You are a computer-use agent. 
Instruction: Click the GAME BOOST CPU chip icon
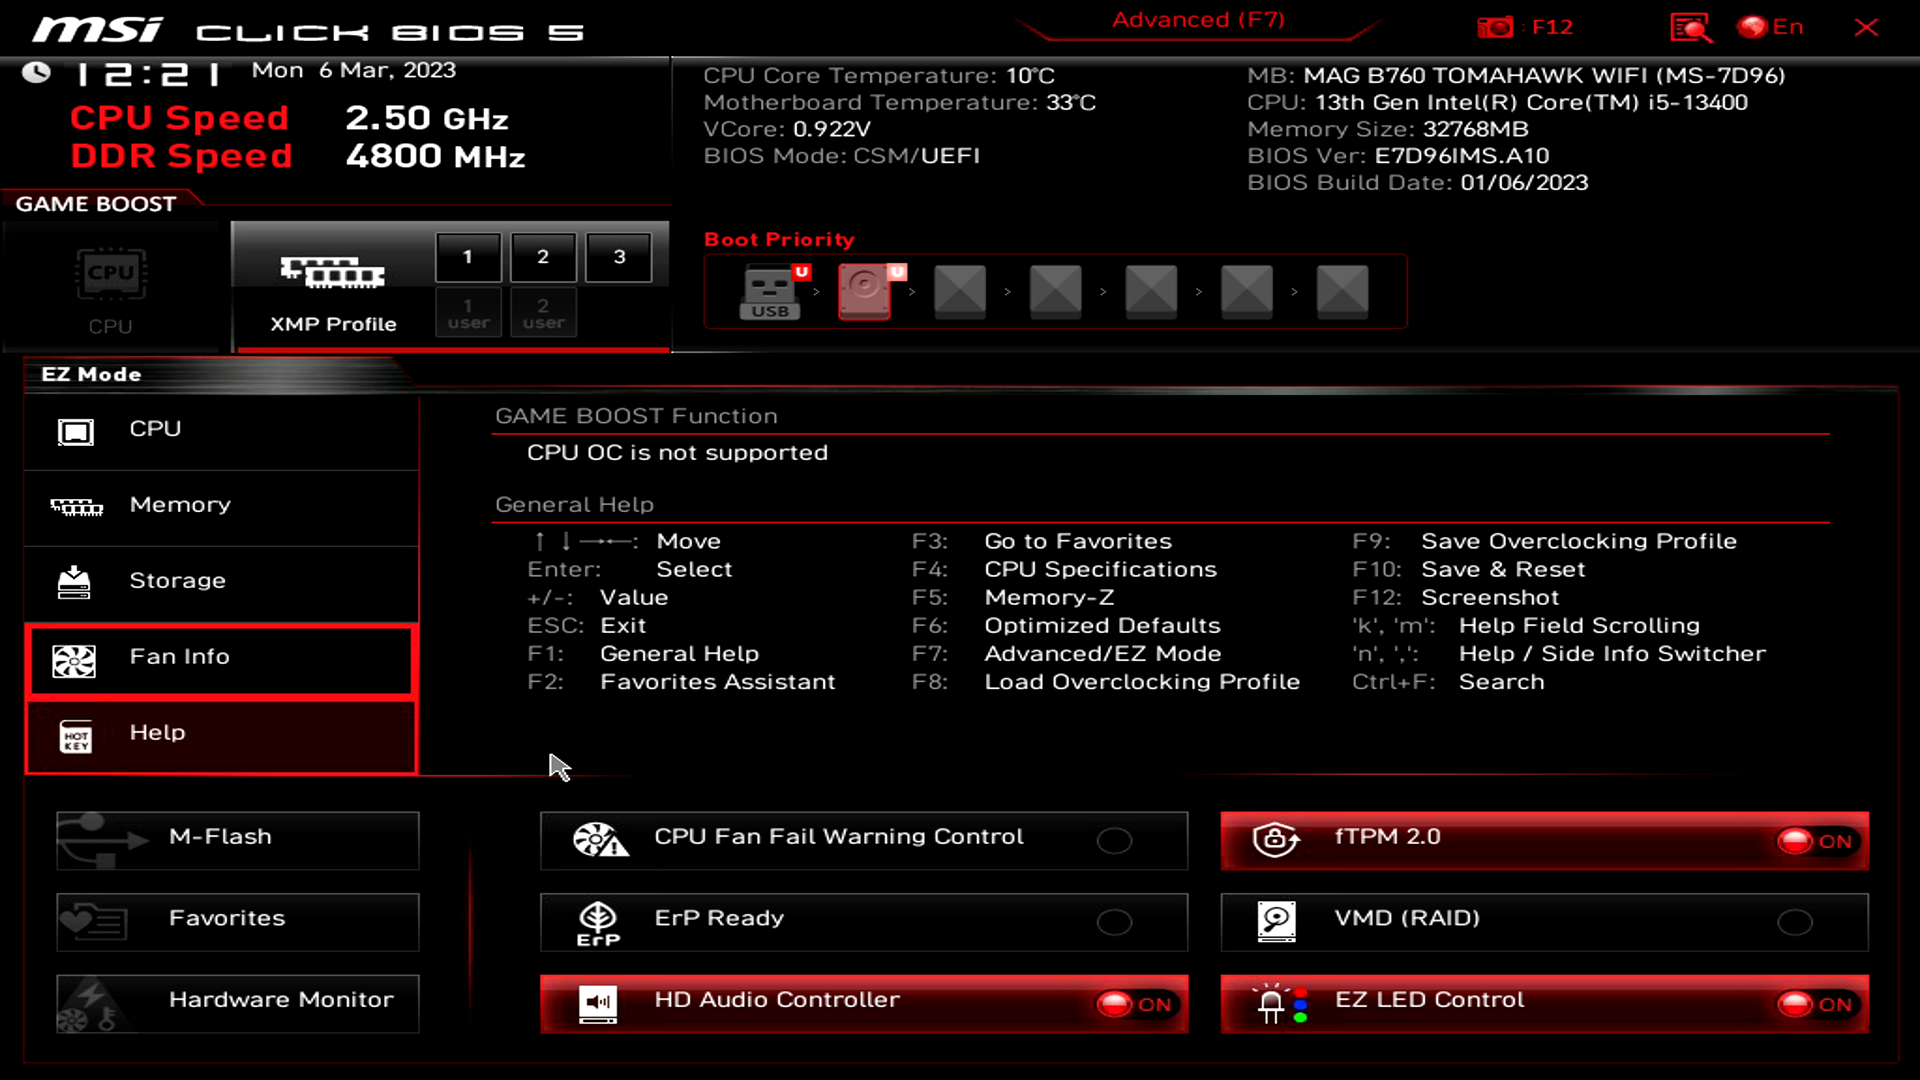click(x=111, y=274)
